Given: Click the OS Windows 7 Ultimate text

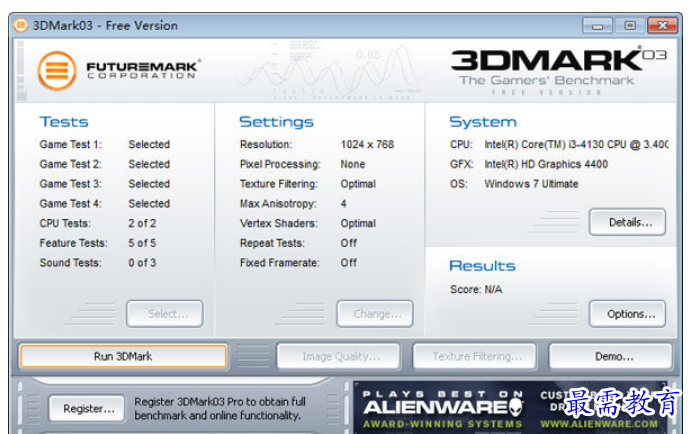Looking at the screenshot, I should (x=531, y=184).
